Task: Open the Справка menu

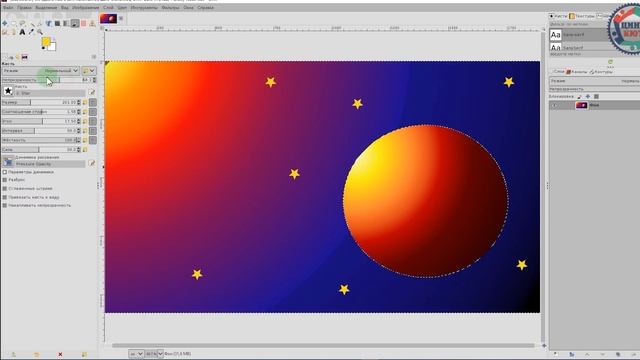Action: tap(205, 7)
